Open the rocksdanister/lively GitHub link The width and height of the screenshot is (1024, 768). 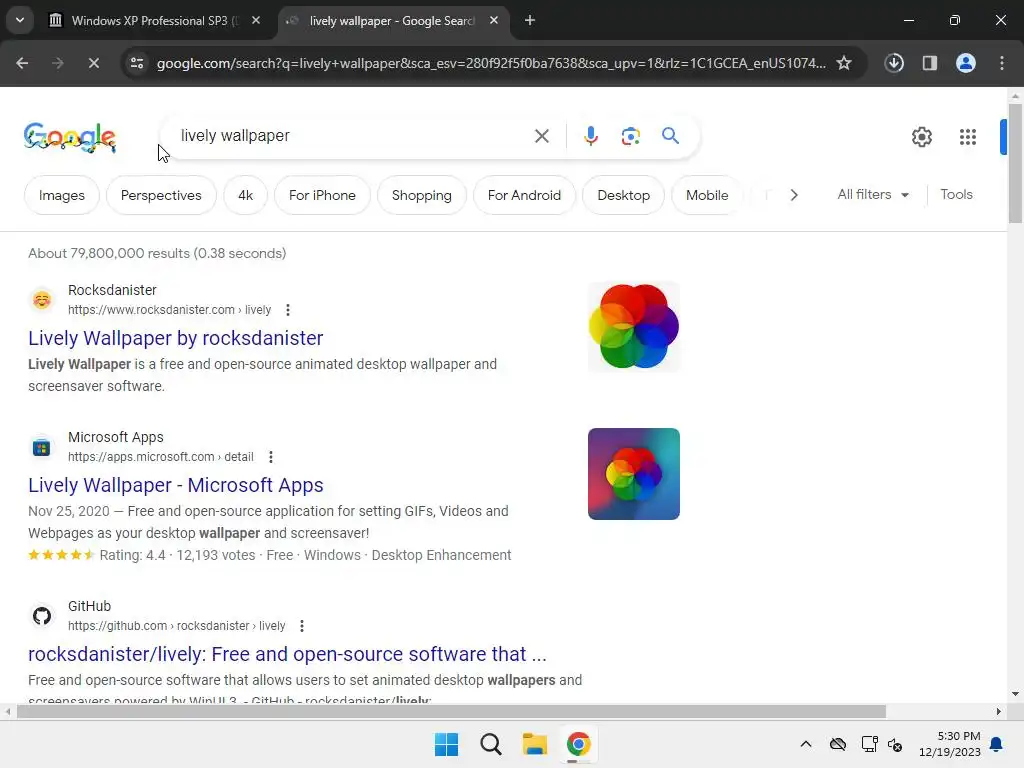tap(287, 654)
